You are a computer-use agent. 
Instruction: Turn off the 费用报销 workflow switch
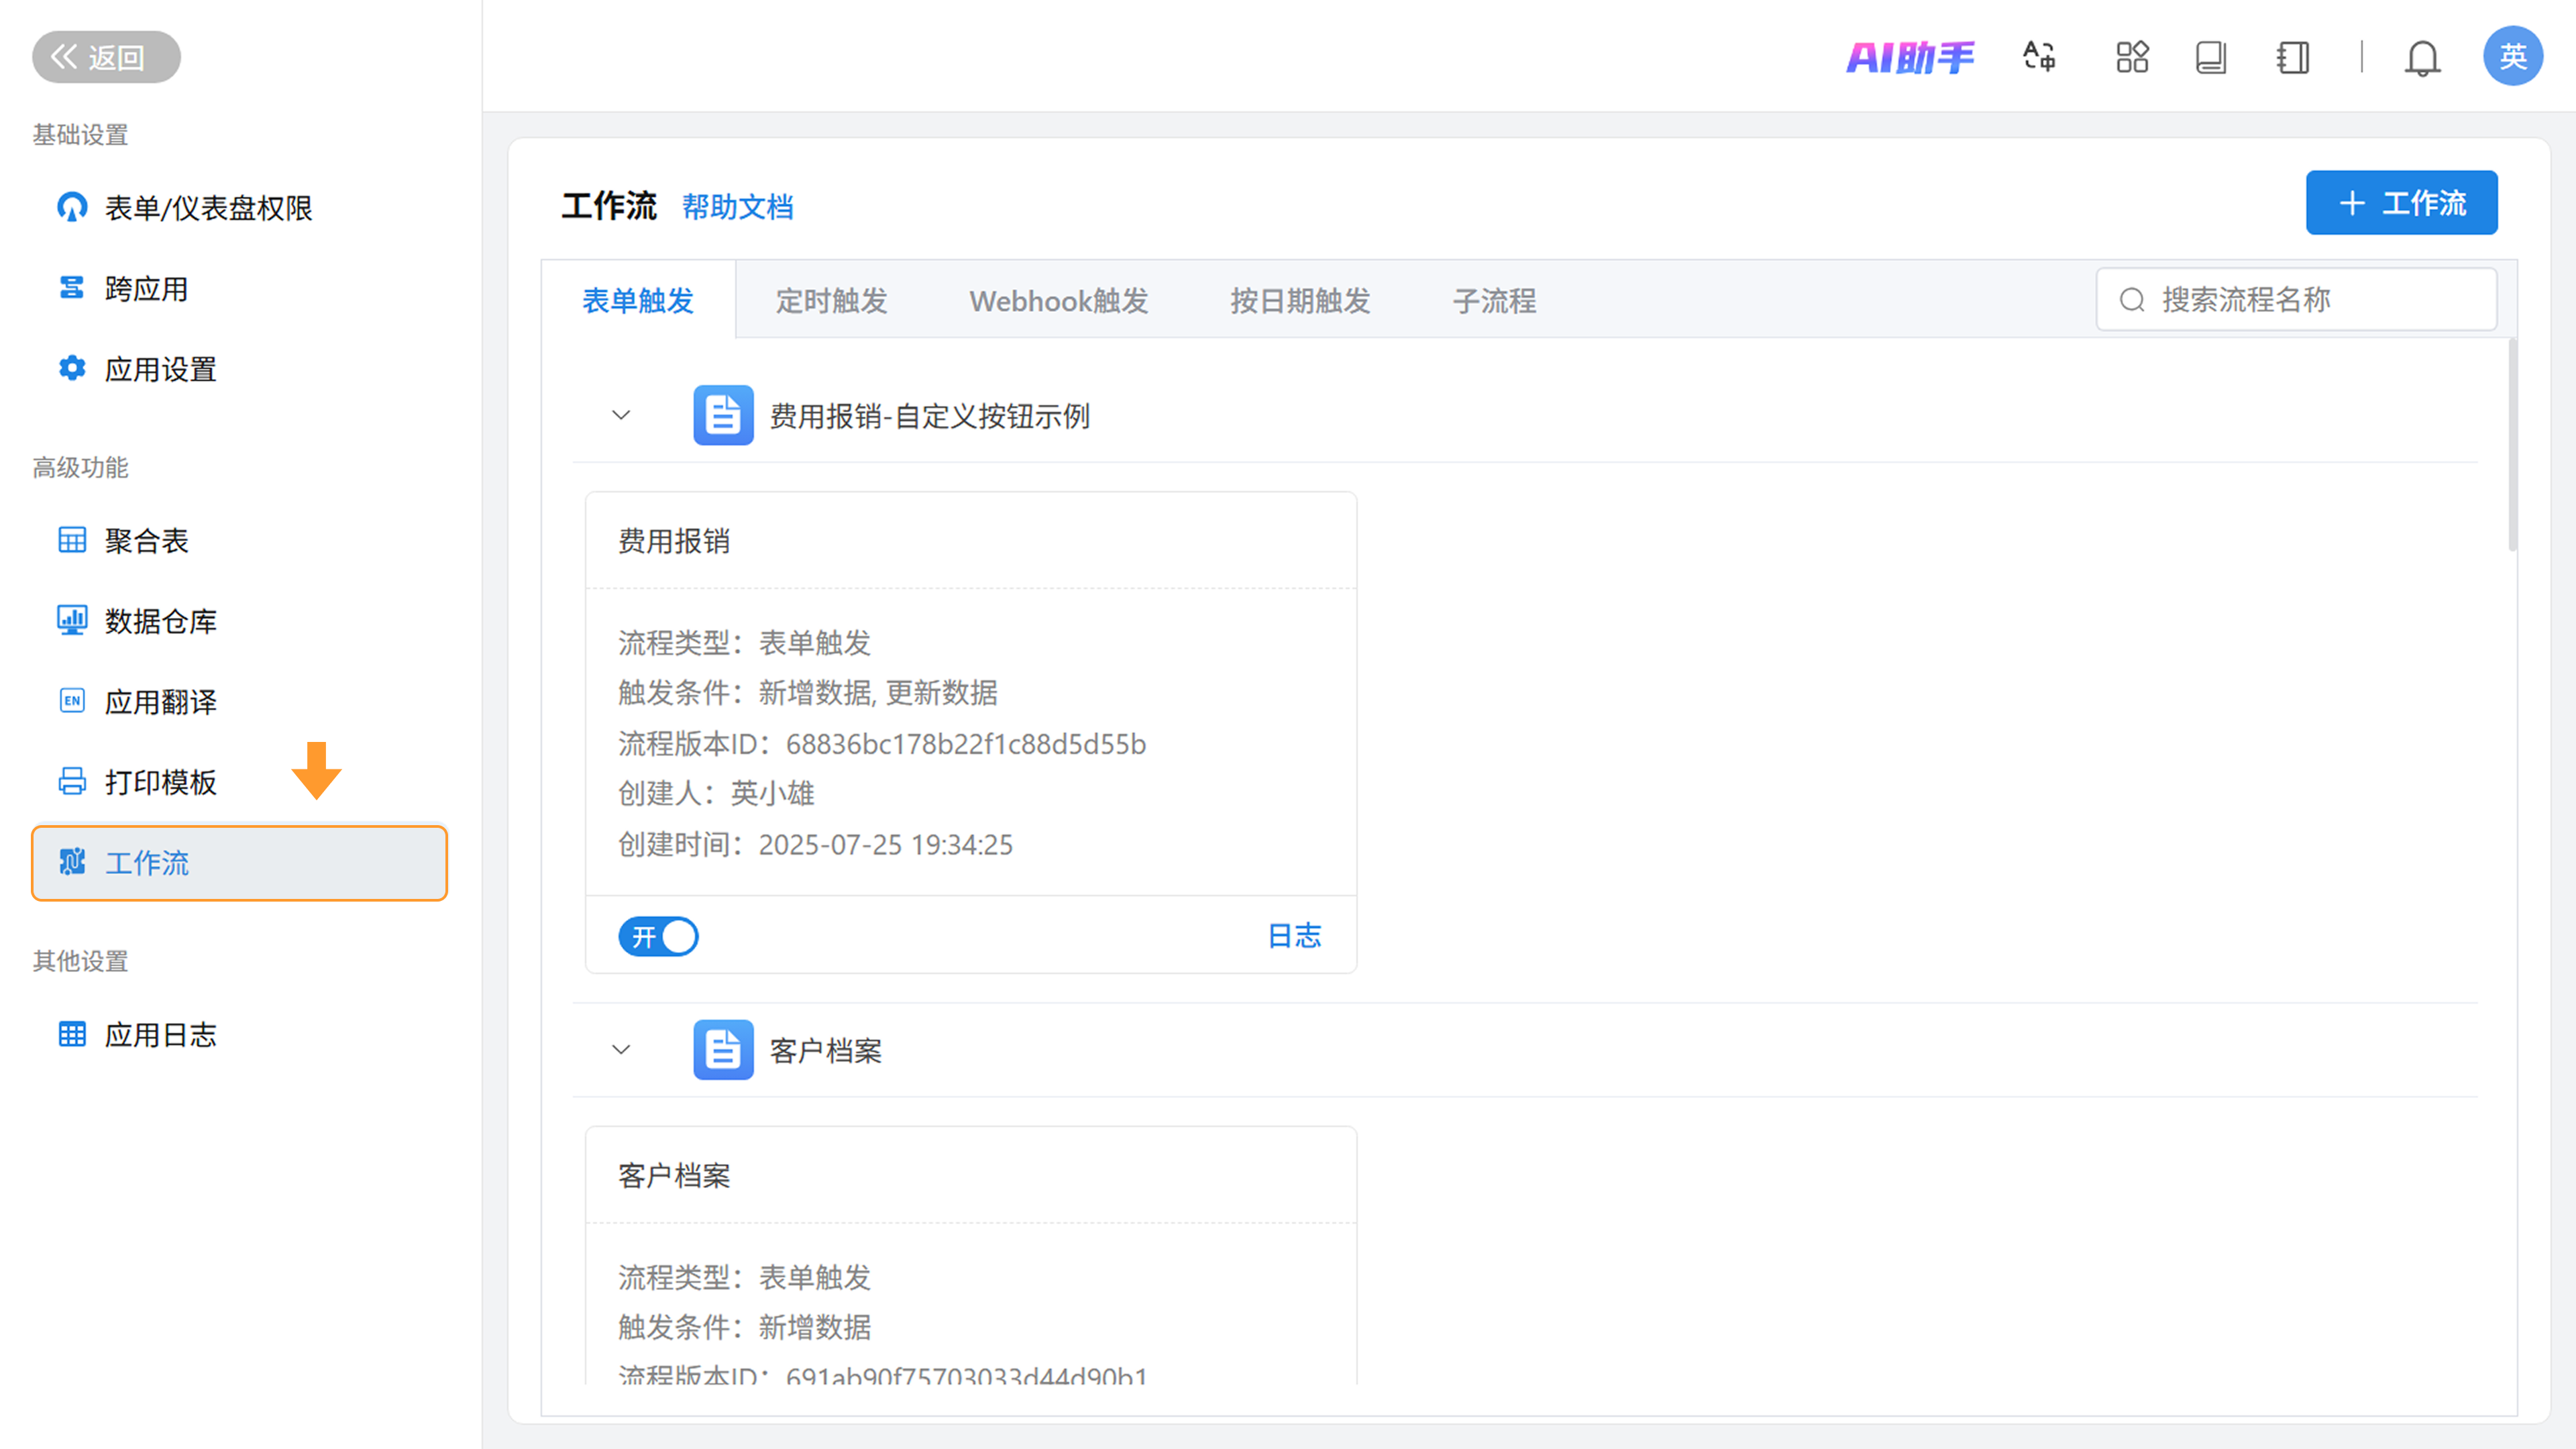658,936
